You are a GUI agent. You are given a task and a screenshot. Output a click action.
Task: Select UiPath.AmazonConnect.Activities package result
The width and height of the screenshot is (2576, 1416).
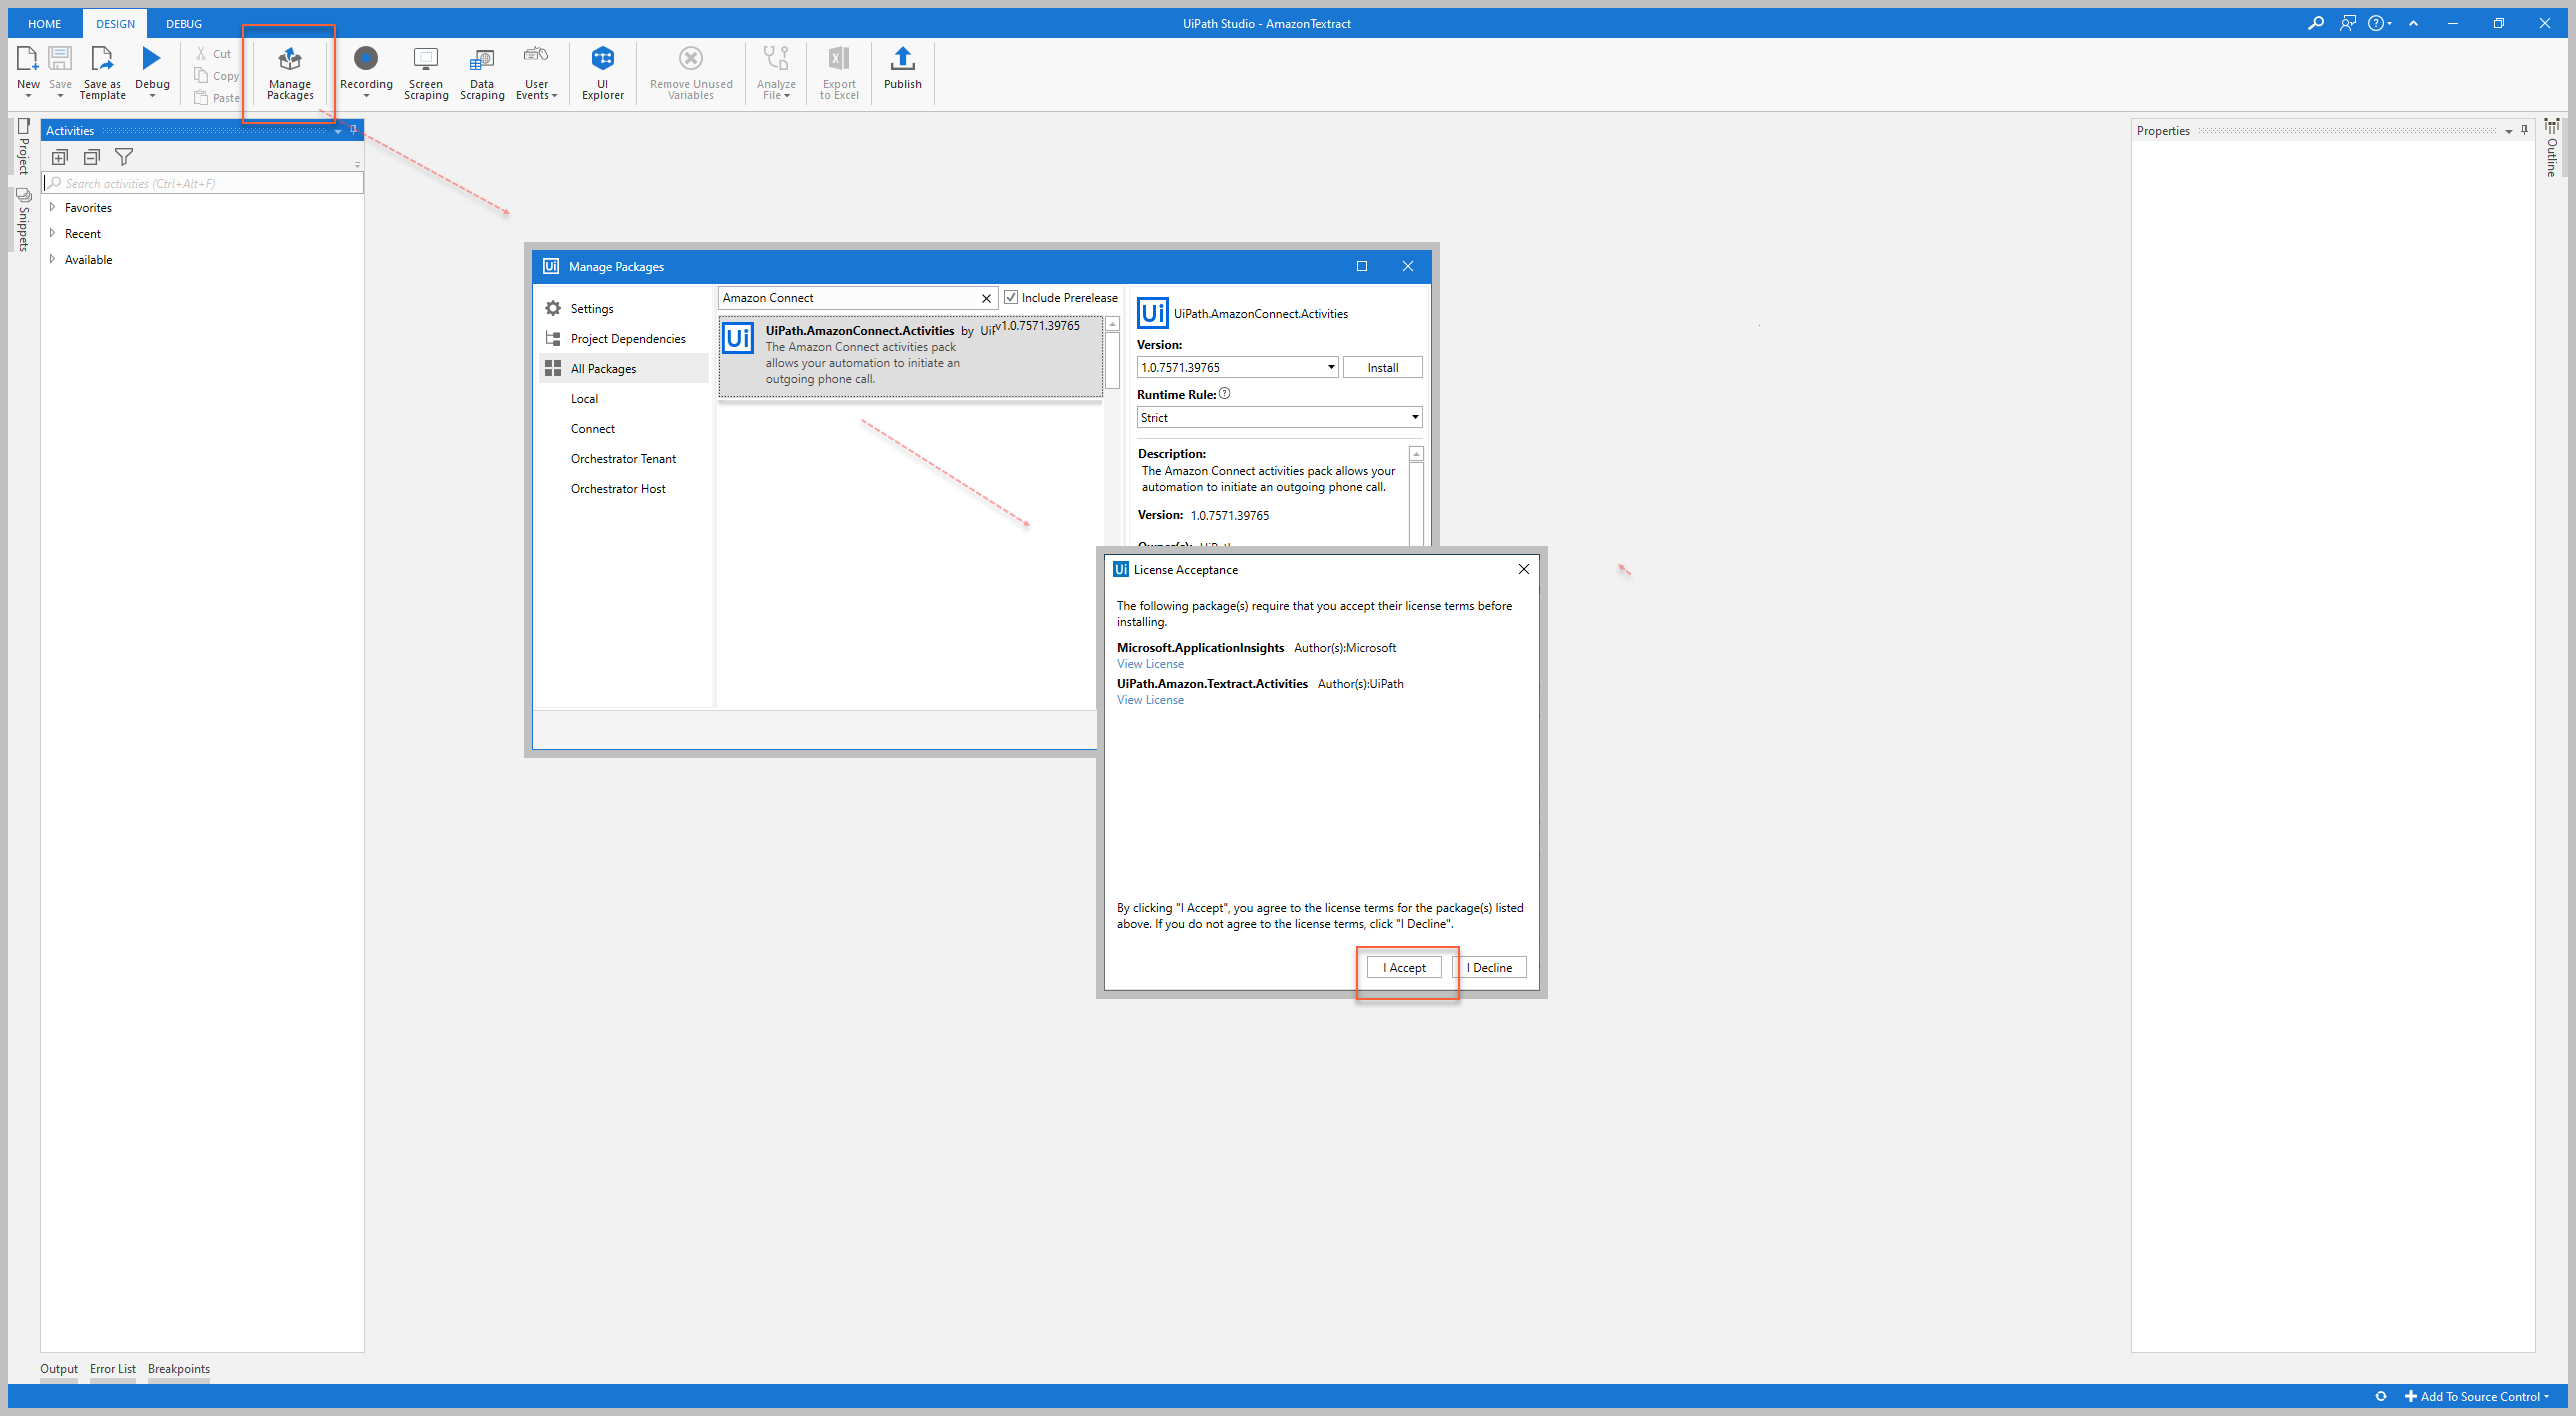910,355
